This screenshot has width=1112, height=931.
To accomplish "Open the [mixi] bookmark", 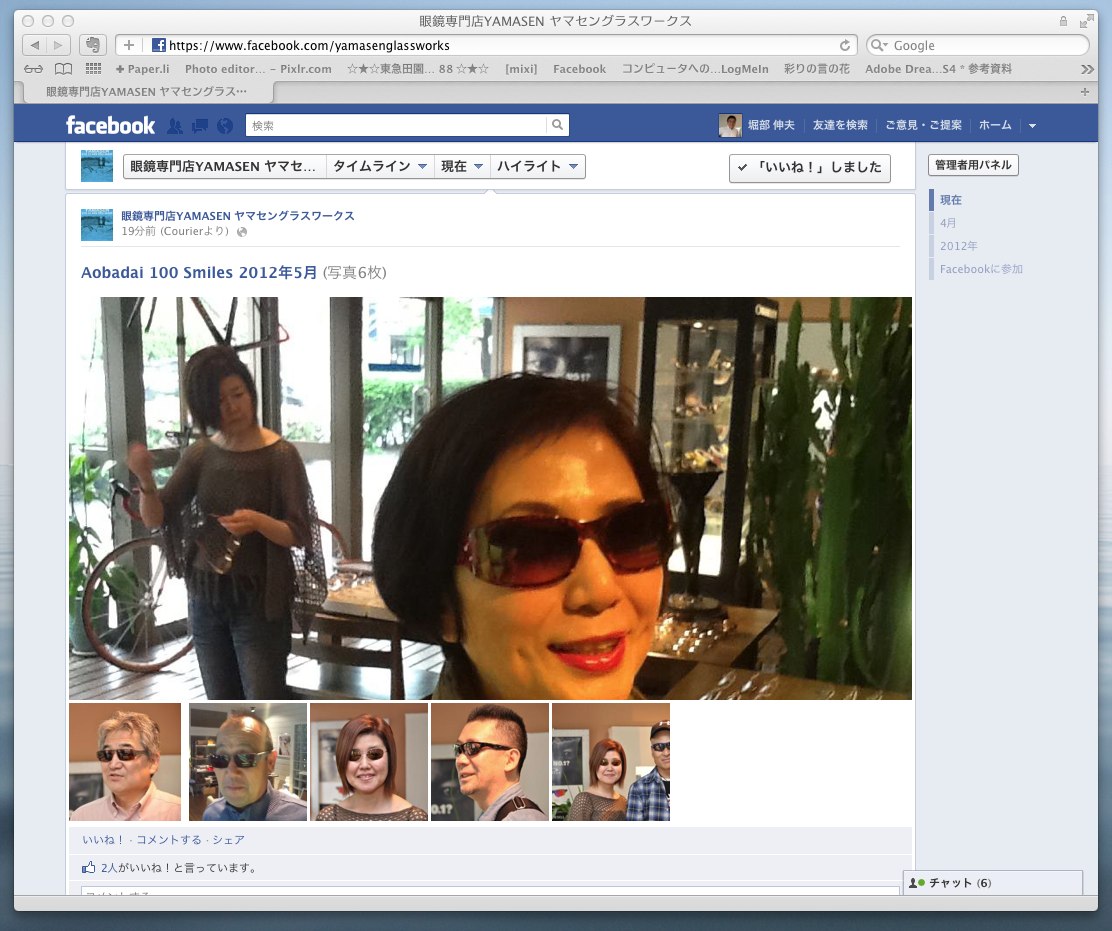I will [x=521, y=69].
